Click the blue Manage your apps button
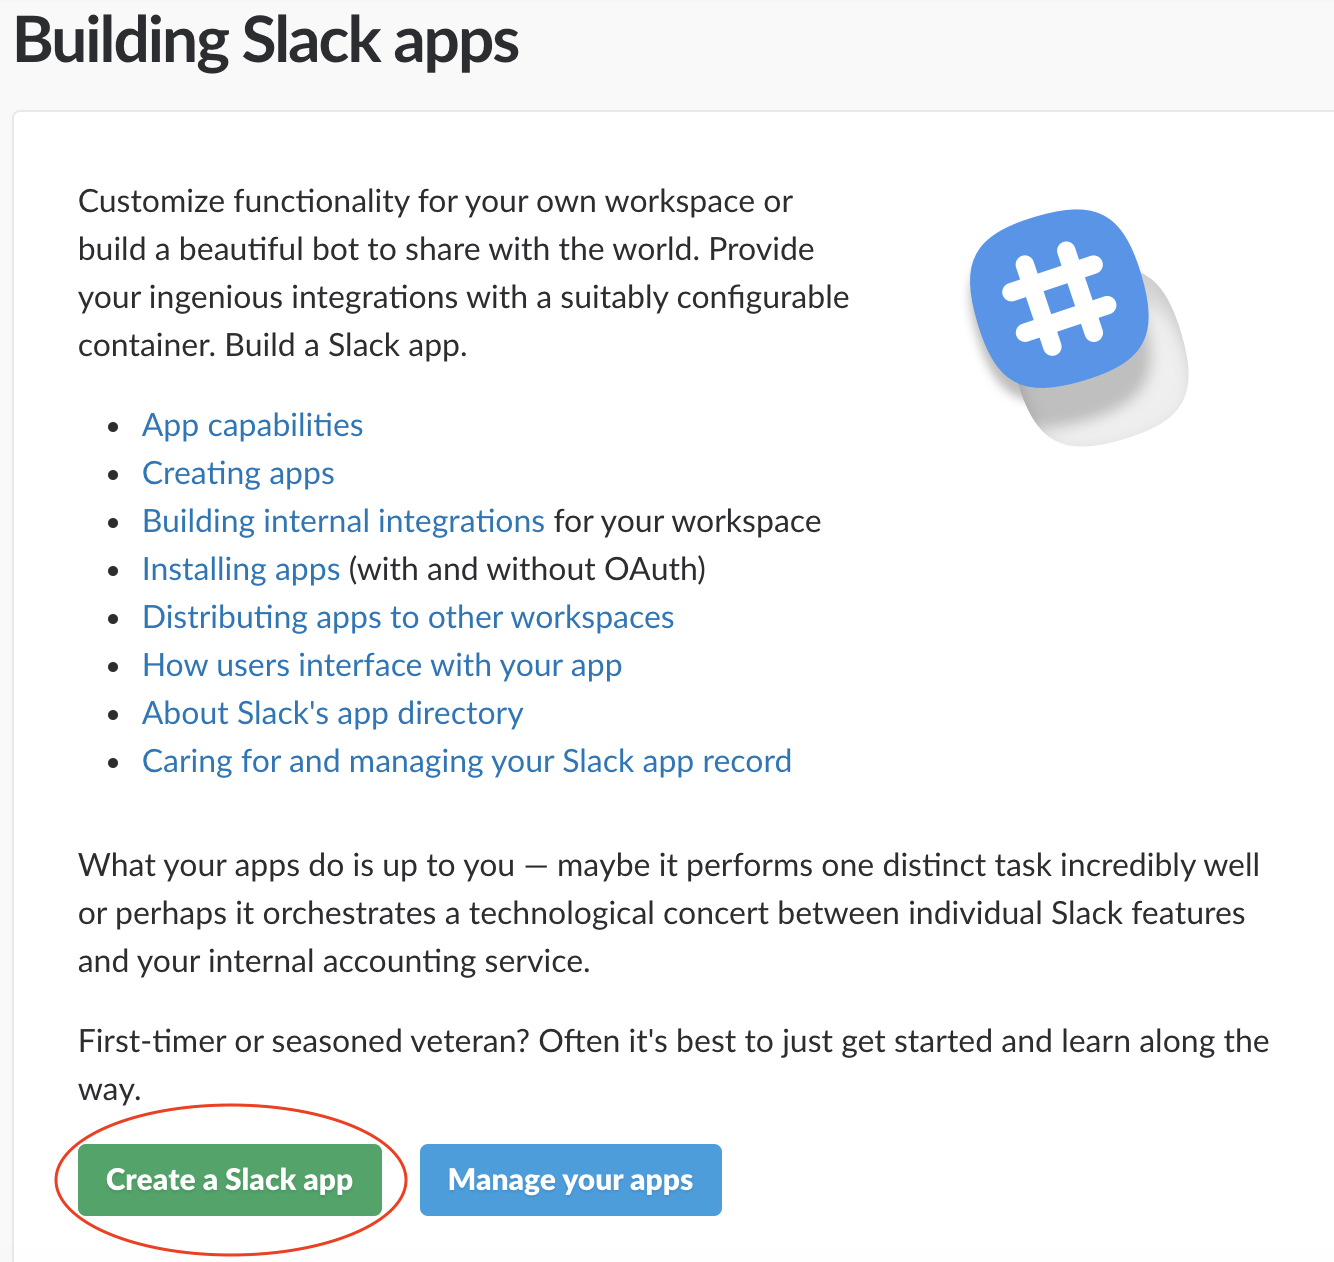 570,1180
